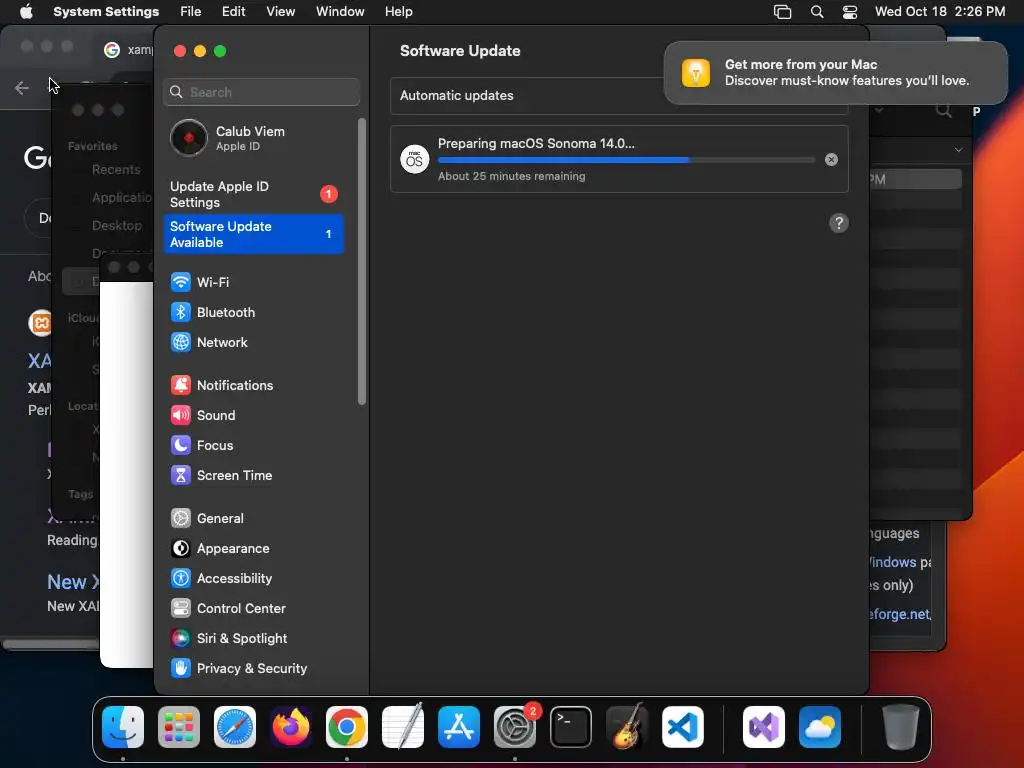The width and height of the screenshot is (1024, 768).
Task: Open the Get more from your Mac notification
Action: tap(836, 73)
